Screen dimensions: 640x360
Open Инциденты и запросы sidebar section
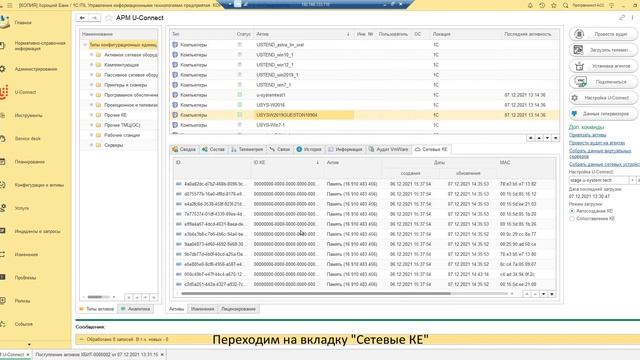[x=37, y=231]
